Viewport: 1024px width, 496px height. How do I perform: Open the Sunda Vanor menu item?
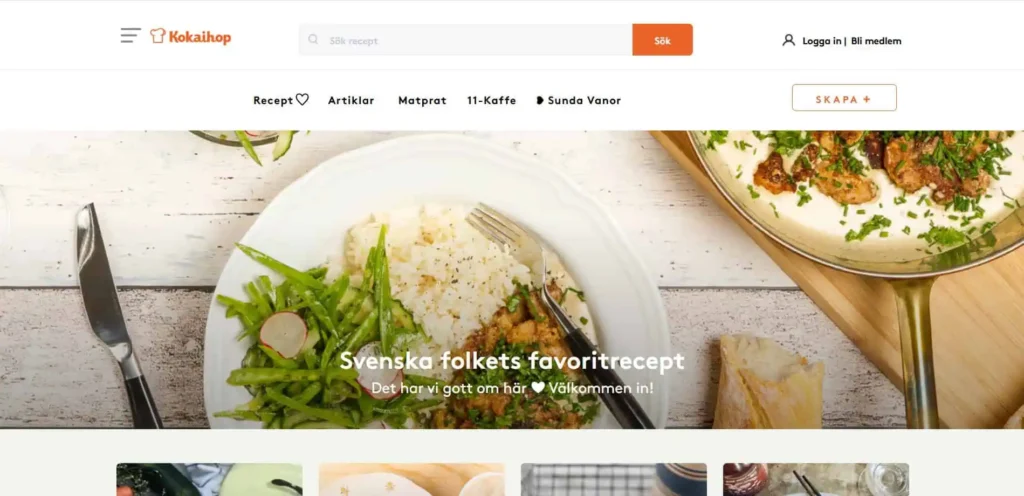click(584, 101)
